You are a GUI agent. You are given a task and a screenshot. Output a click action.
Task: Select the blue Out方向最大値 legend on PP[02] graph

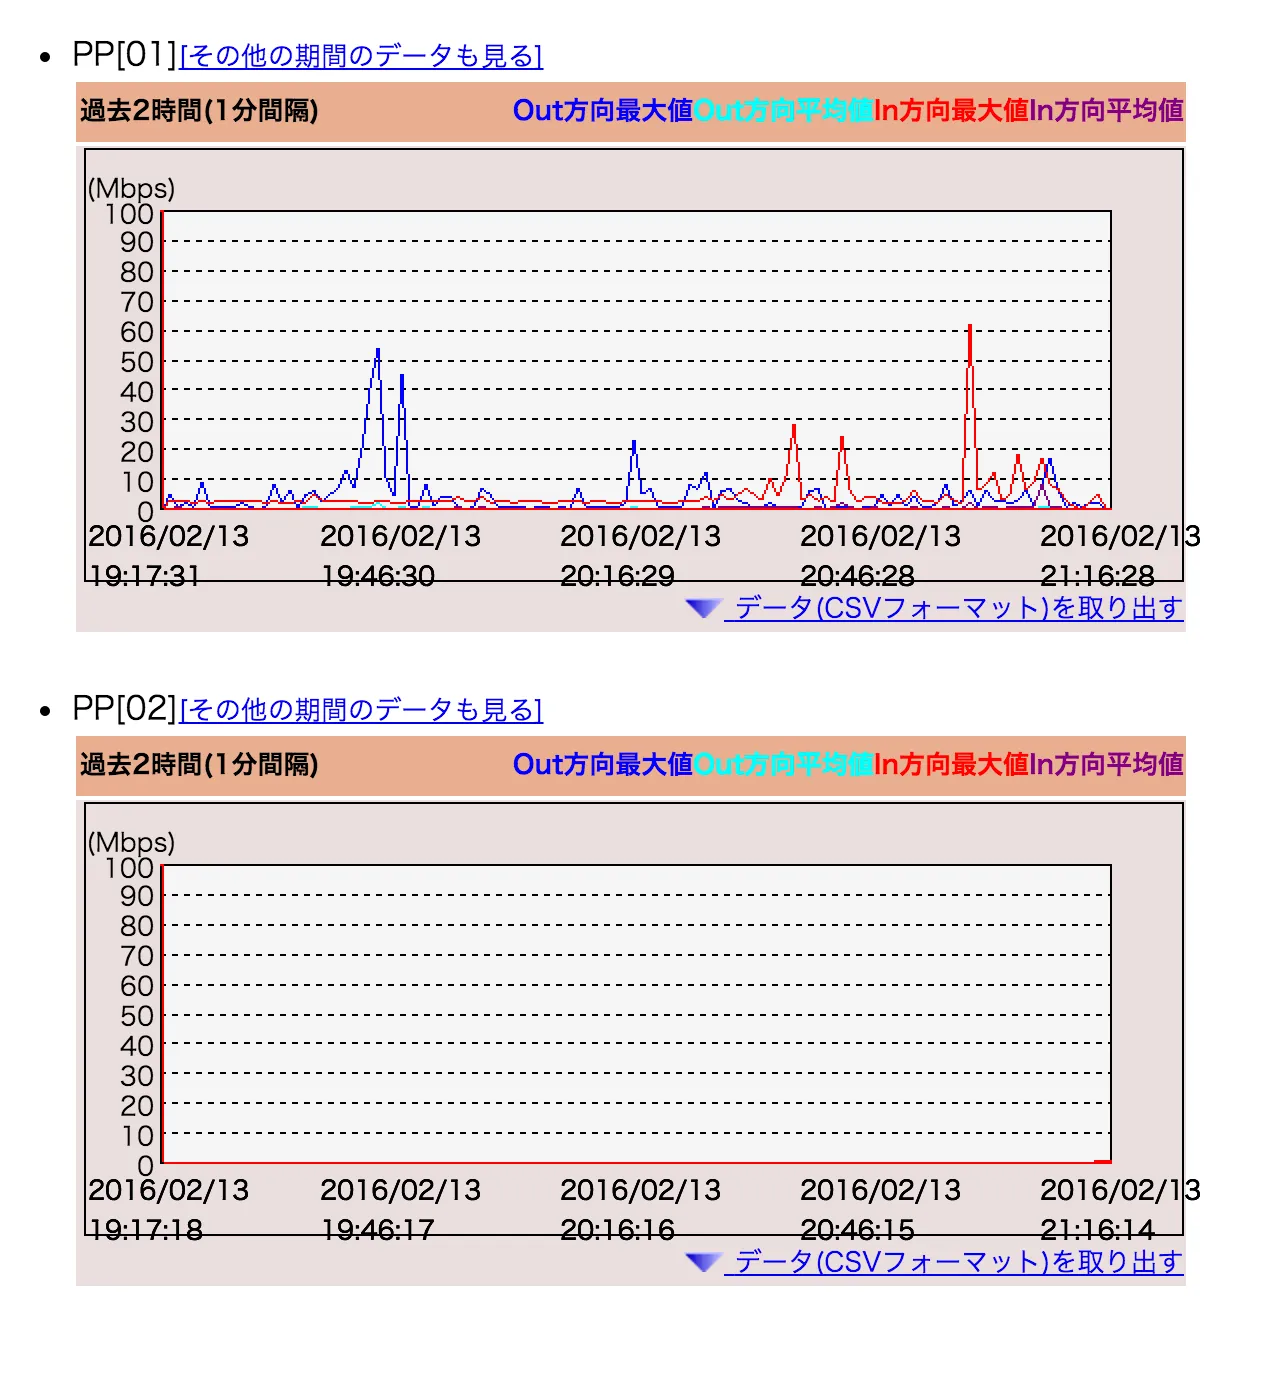[601, 766]
